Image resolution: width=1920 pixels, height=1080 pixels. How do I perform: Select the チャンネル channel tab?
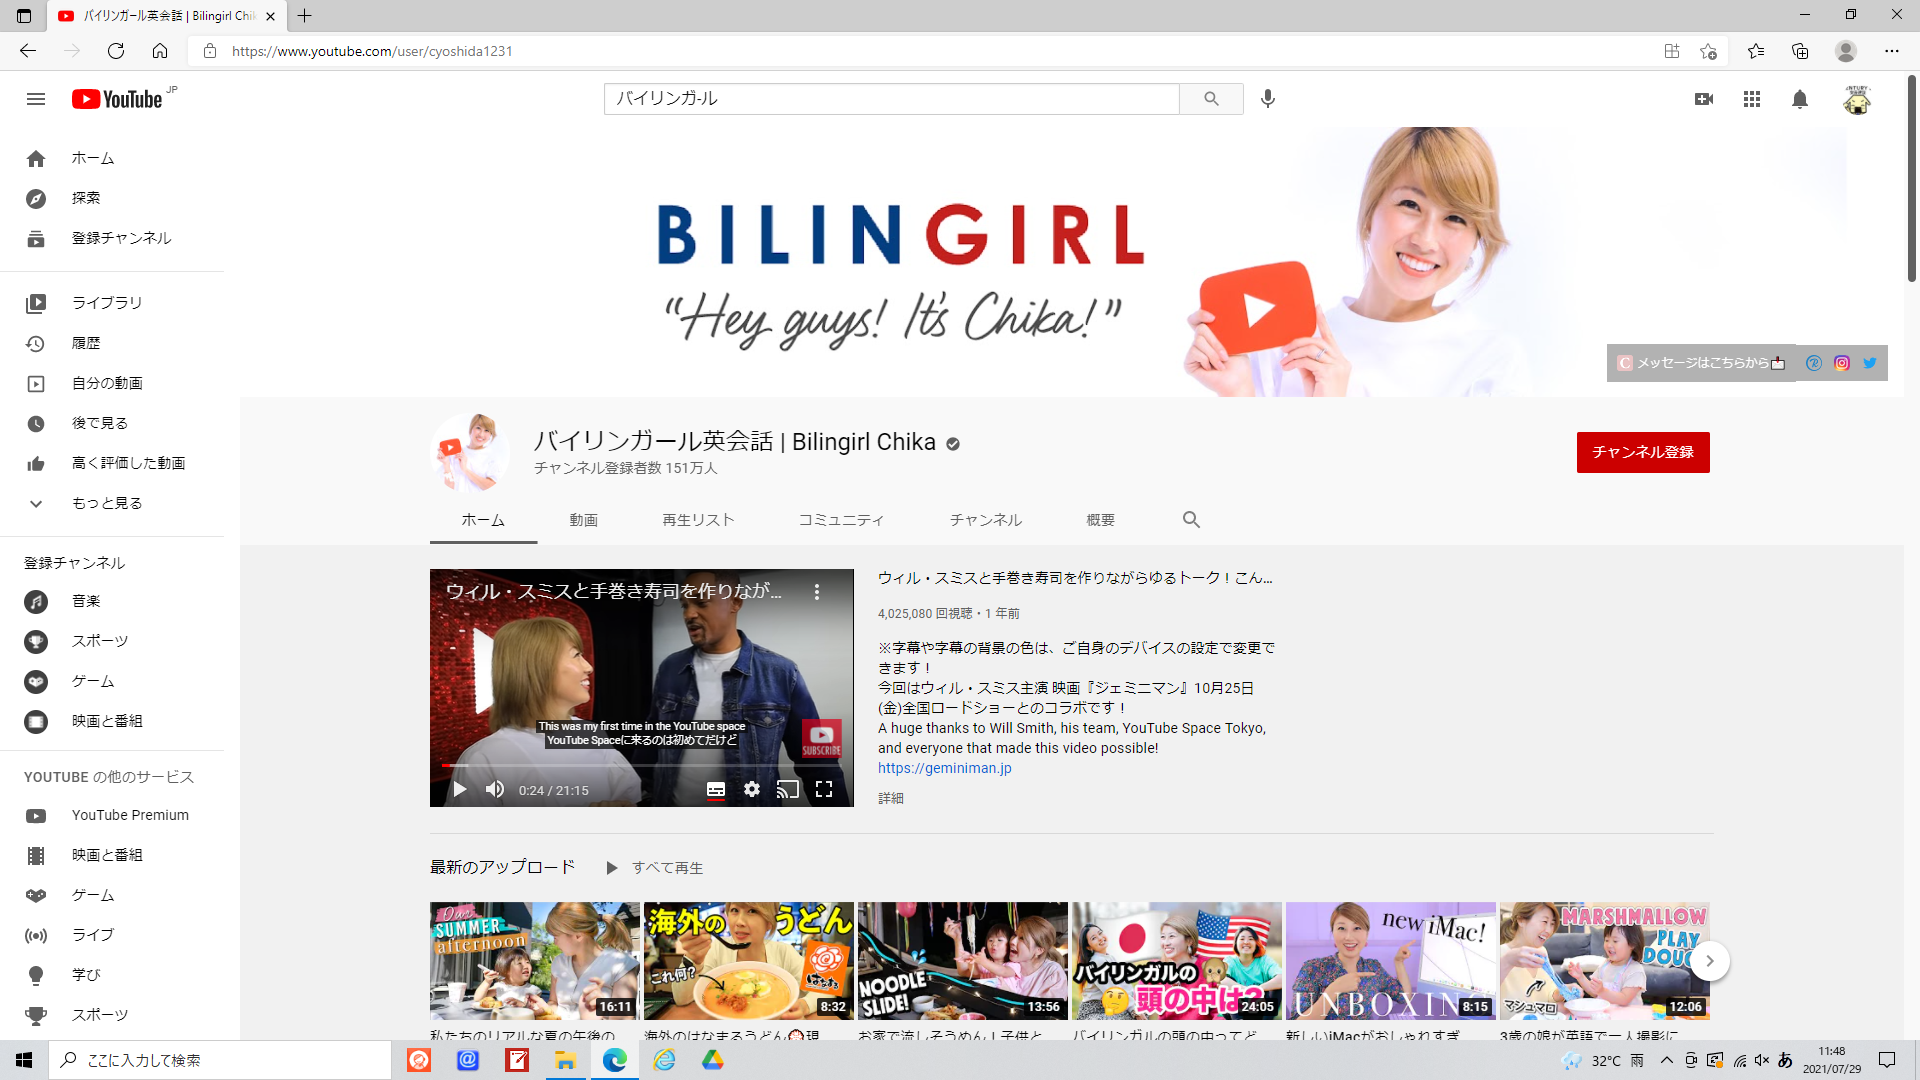click(x=986, y=520)
